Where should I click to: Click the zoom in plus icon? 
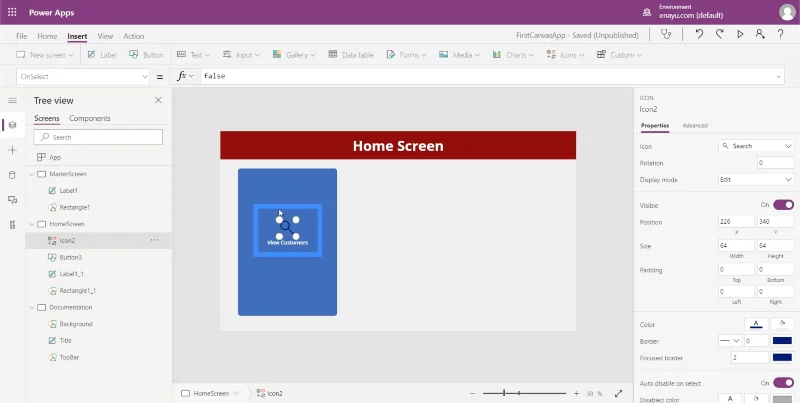(x=576, y=393)
